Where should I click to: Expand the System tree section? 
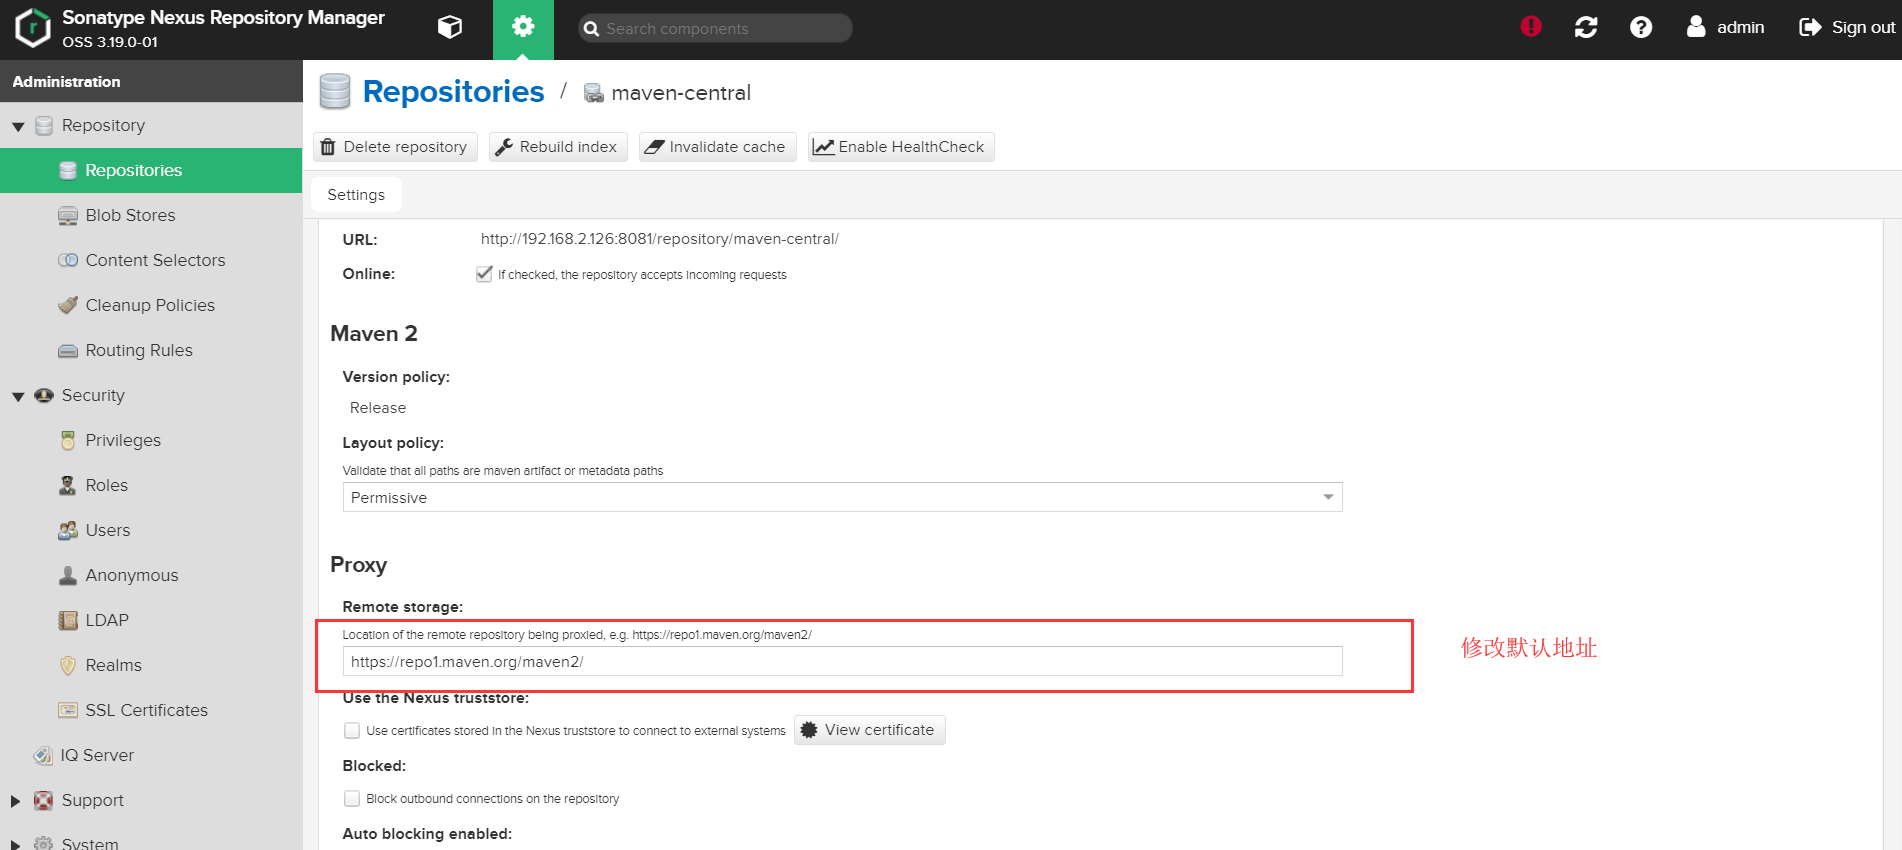(16, 845)
